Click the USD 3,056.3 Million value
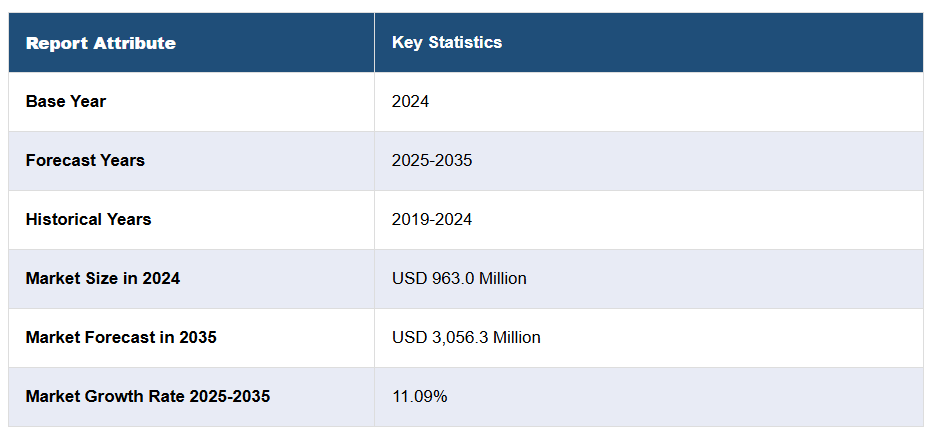Viewport: 930px width, 434px height. [x=466, y=337]
